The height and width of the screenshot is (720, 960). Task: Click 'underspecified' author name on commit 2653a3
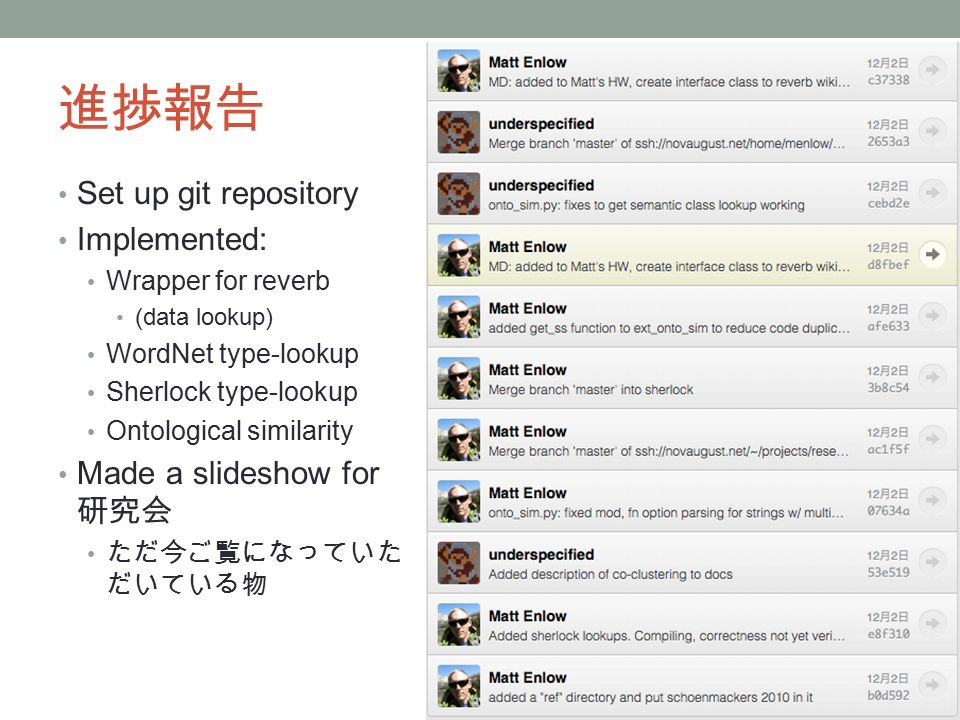click(541, 124)
